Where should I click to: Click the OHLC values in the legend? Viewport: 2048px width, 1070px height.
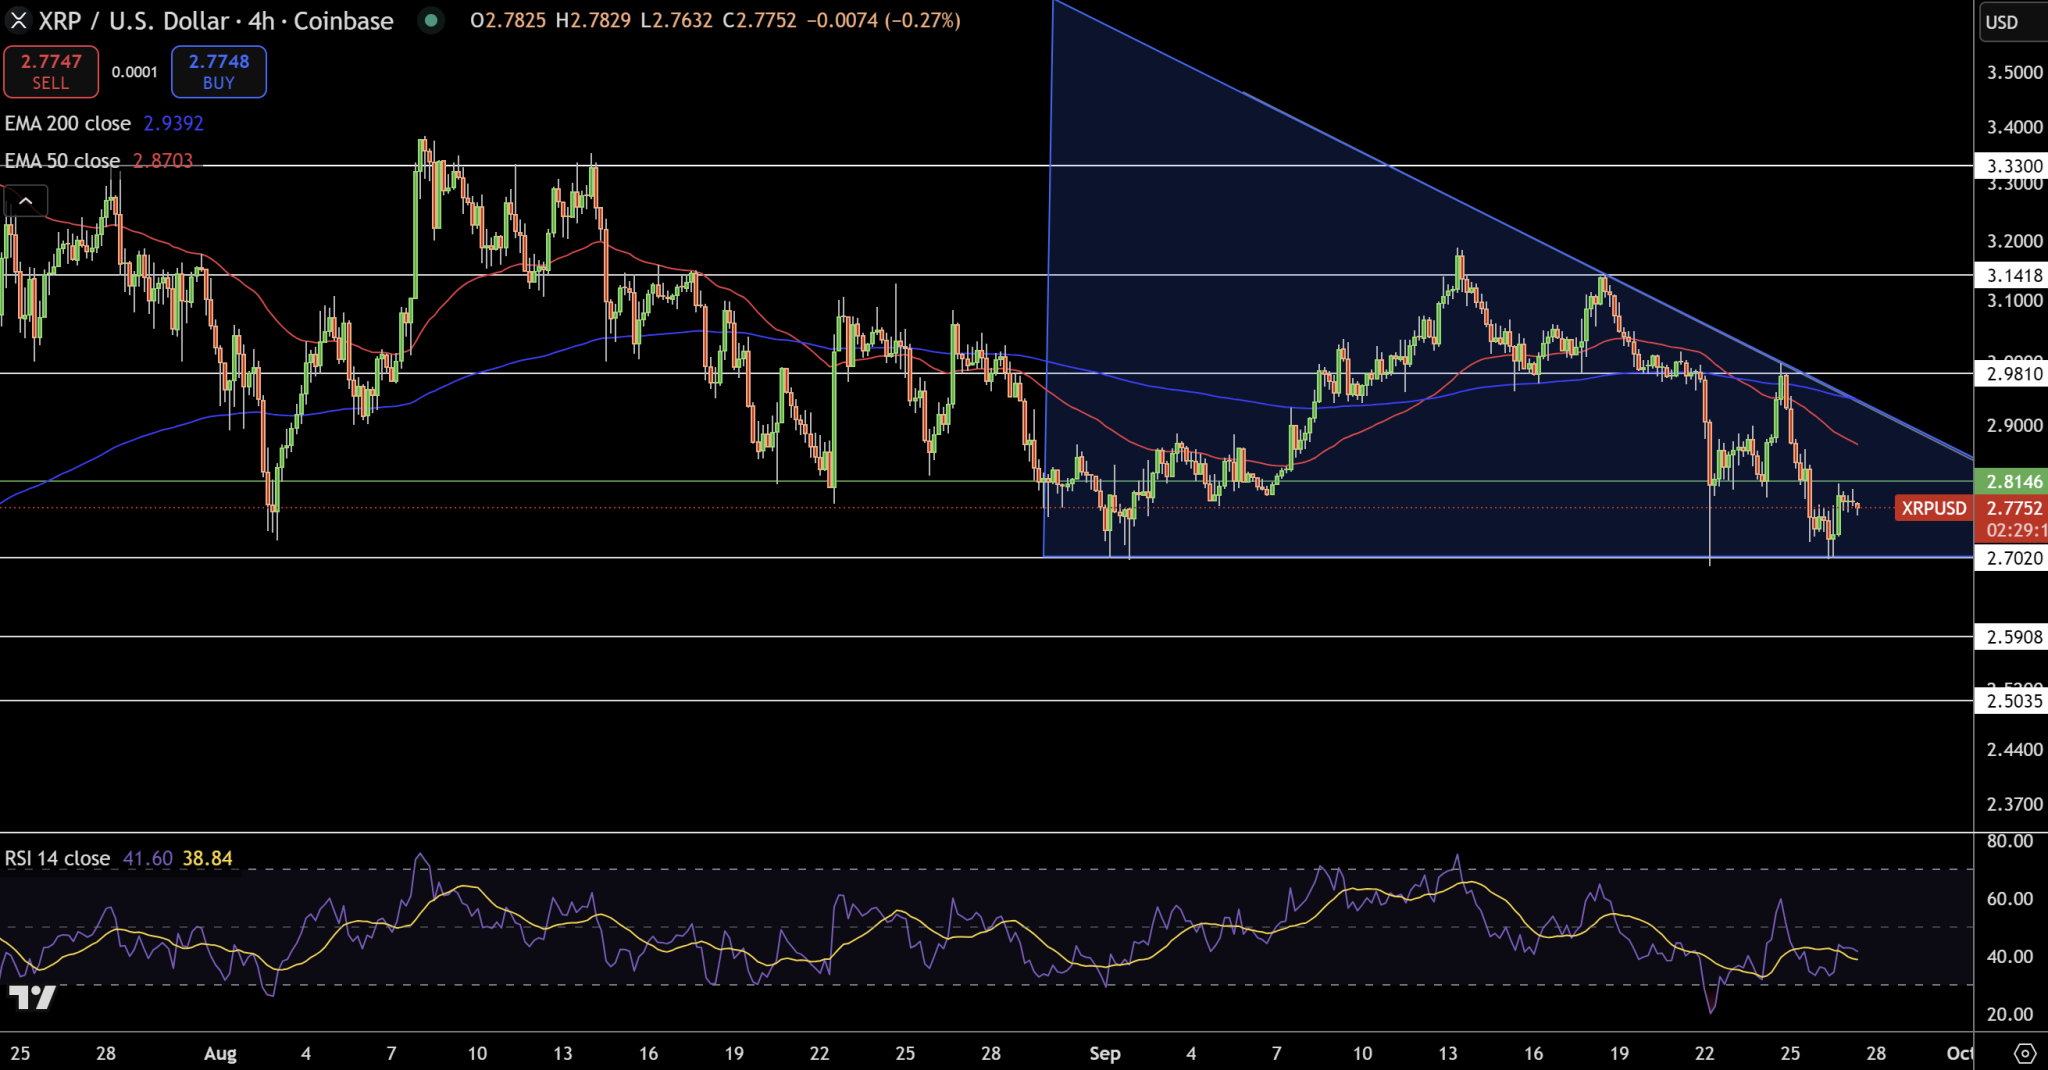click(715, 20)
